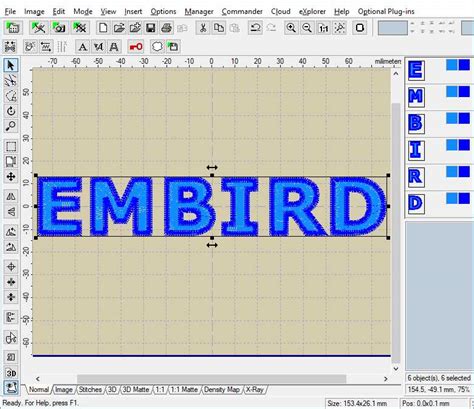Viewport: 474px width, 409px height.
Task: Pick the freehand lasso selection tool
Action: [11, 96]
